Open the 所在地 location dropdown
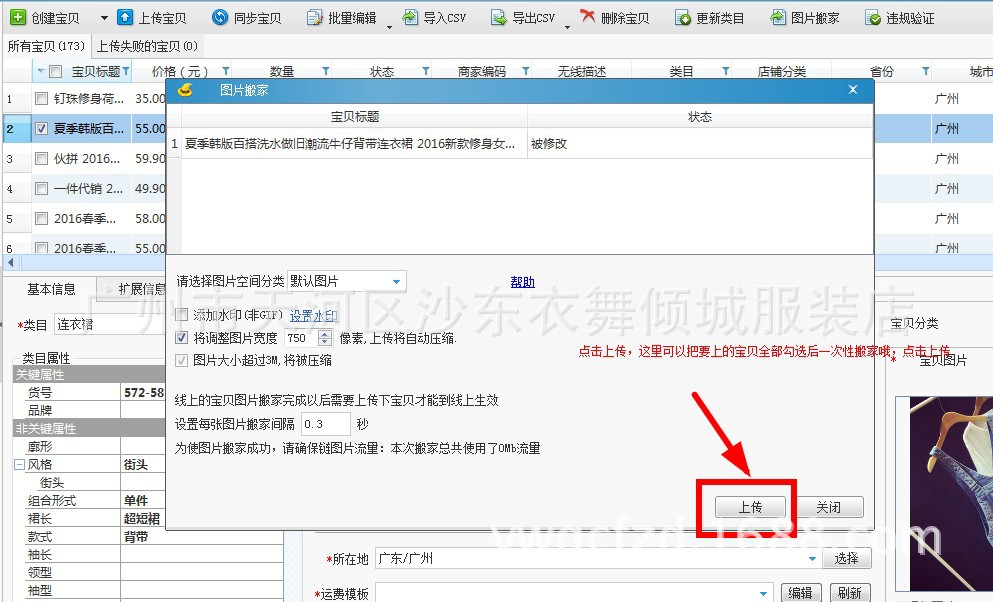993x602 pixels. click(x=812, y=558)
